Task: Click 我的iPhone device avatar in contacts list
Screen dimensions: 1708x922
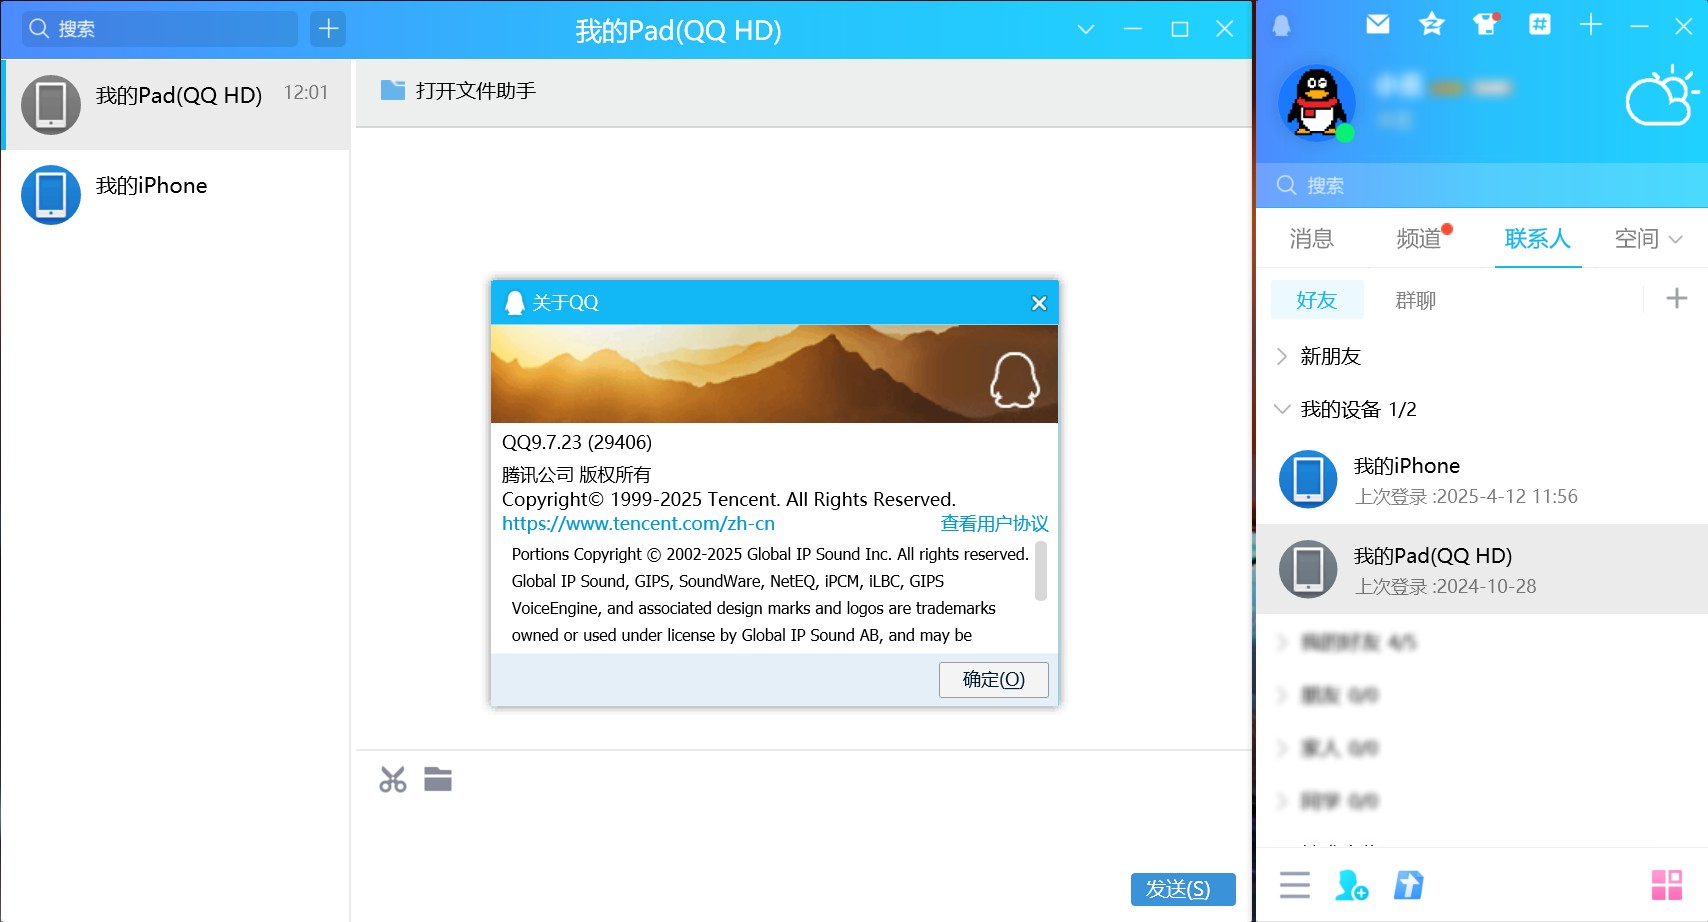Action: [x=1308, y=479]
